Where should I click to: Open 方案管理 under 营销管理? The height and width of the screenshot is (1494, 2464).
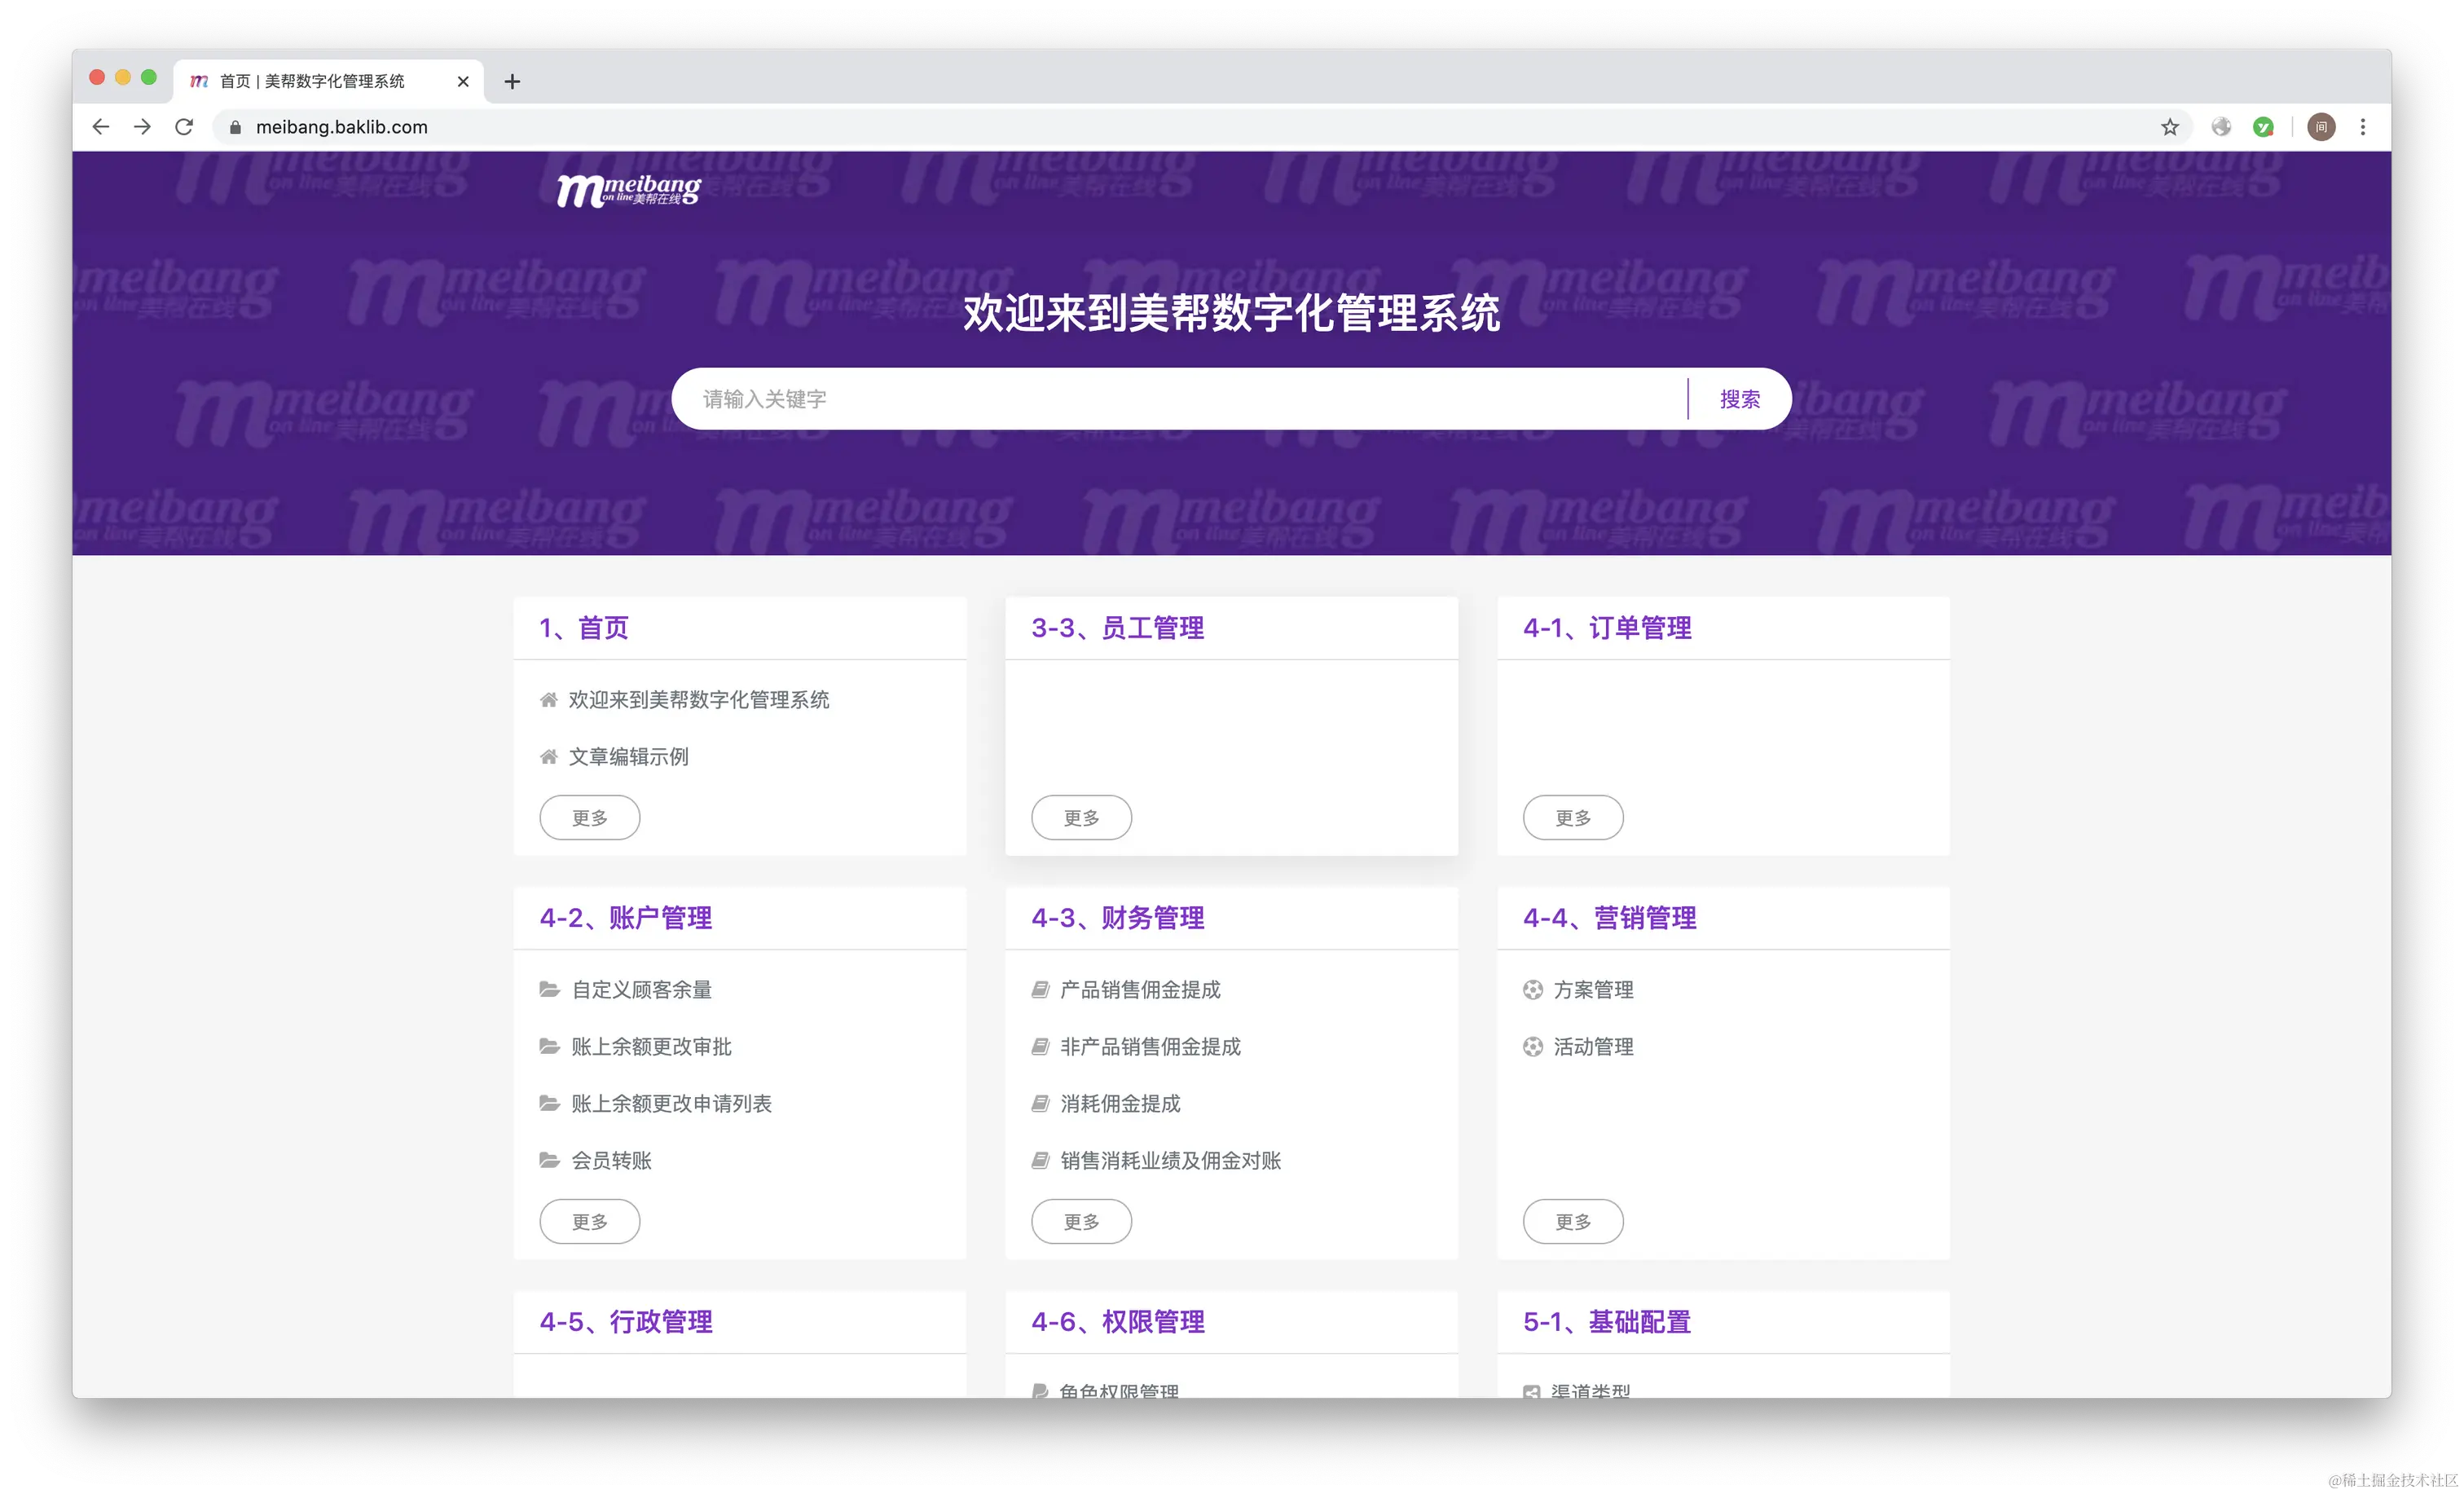click(1593, 990)
